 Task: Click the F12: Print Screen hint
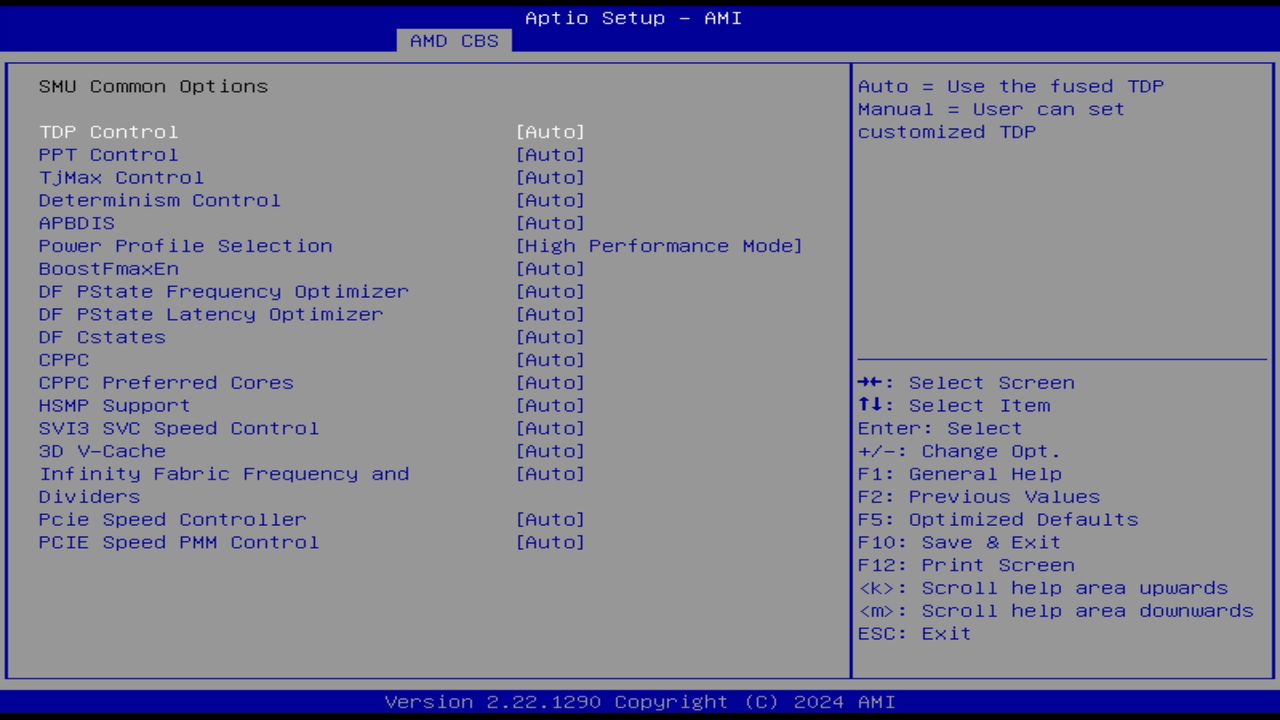(x=966, y=565)
